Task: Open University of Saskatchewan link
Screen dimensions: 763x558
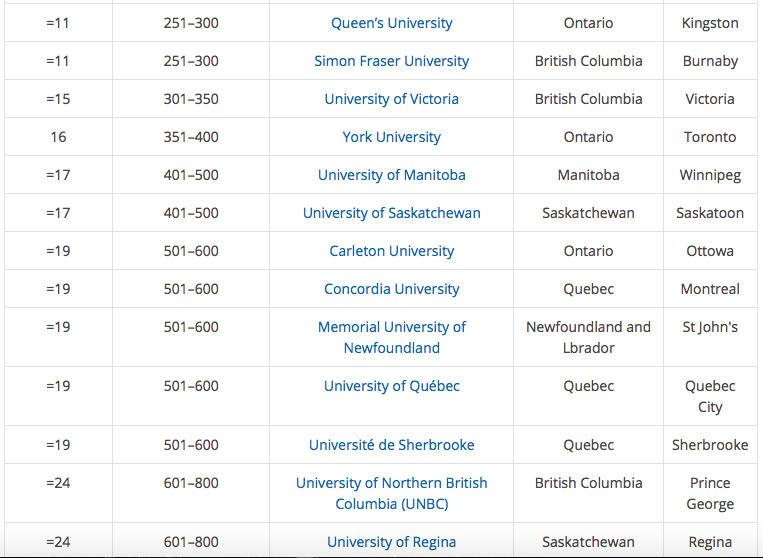Action: click(391, 213)
